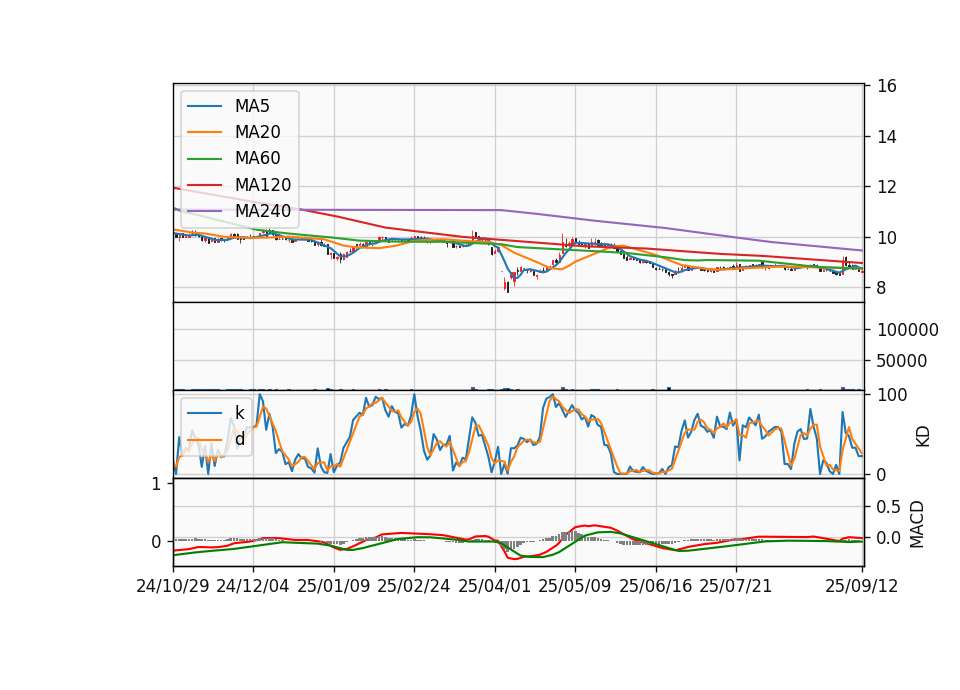
Task: Click the volume axis value 50000
Action: (x=902, y=361)
